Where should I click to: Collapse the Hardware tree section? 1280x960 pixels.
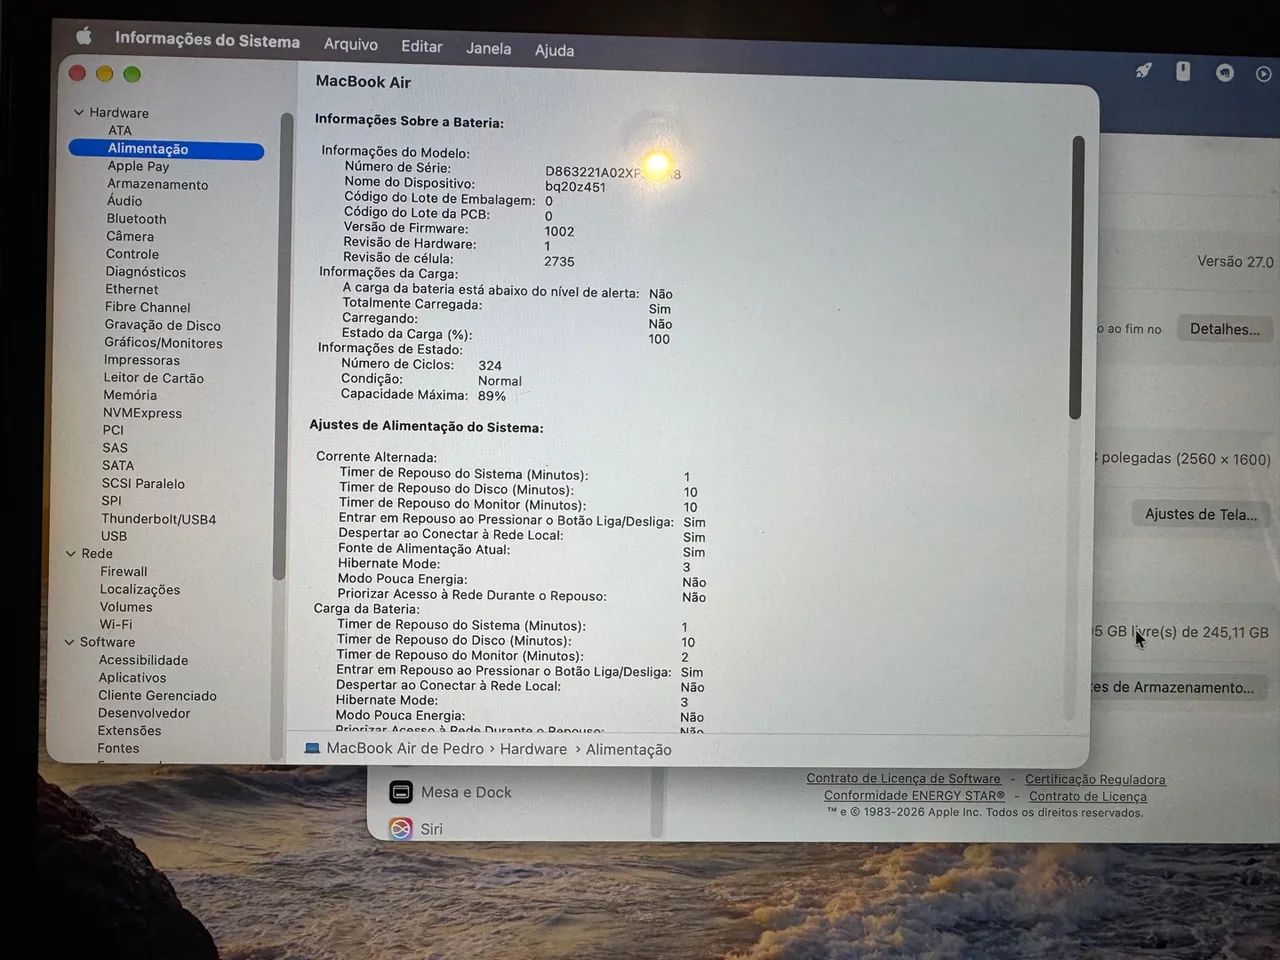pos(79,112)
